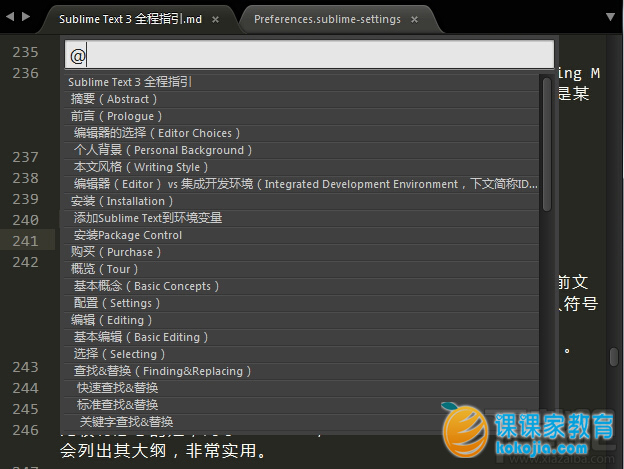Click the Goto symbol input field

[x=309, y=54]
